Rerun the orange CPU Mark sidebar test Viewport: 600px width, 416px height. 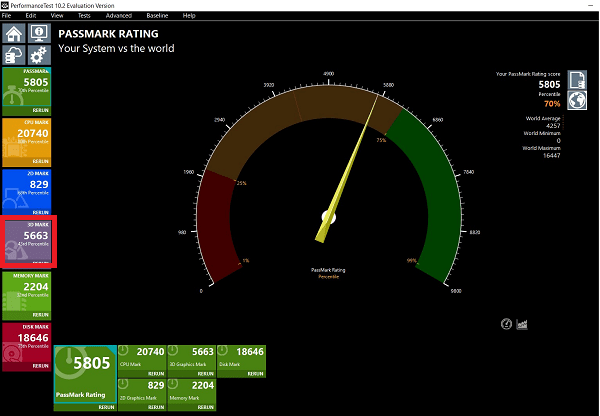(41, 162)
